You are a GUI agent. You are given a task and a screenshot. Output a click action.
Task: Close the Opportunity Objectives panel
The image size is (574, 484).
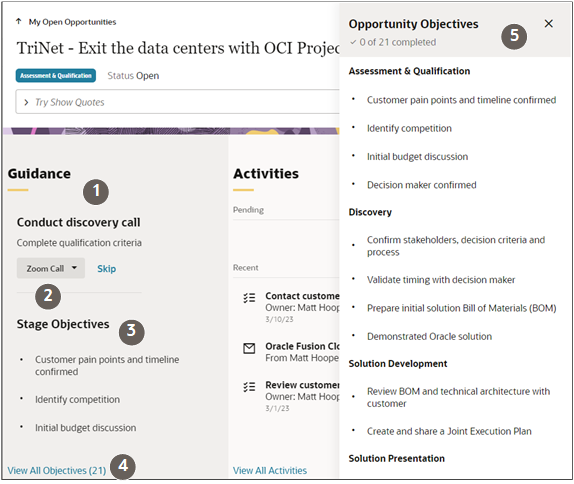pos(548,23)
